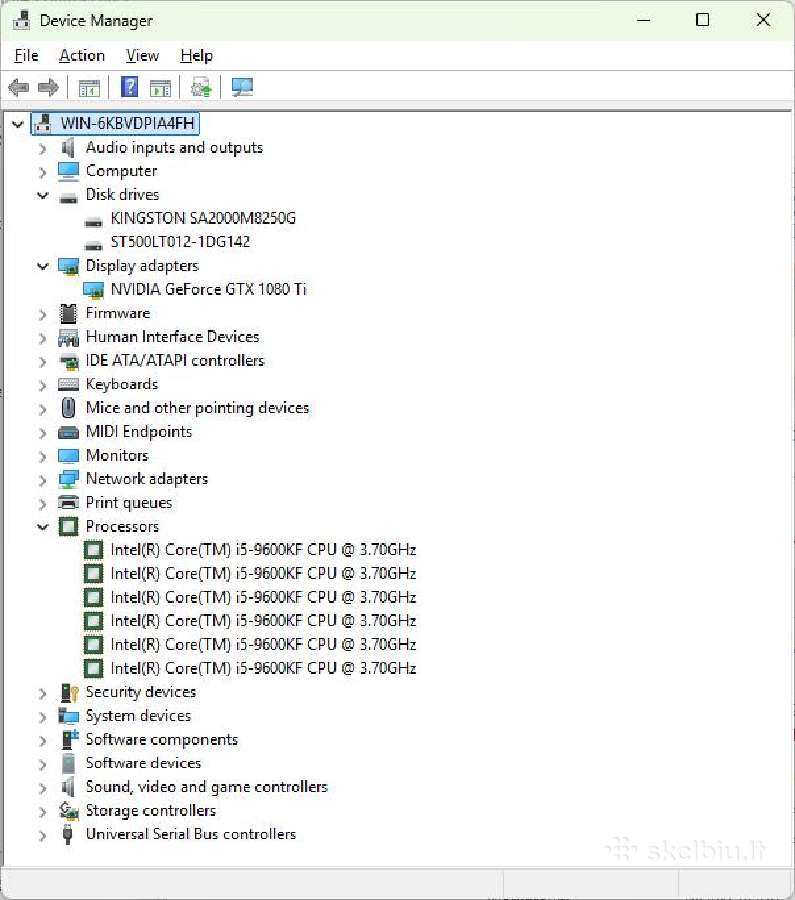Expand the Network adapters chevron
This screenshot has width=795, height=900.
click(42, 480)
